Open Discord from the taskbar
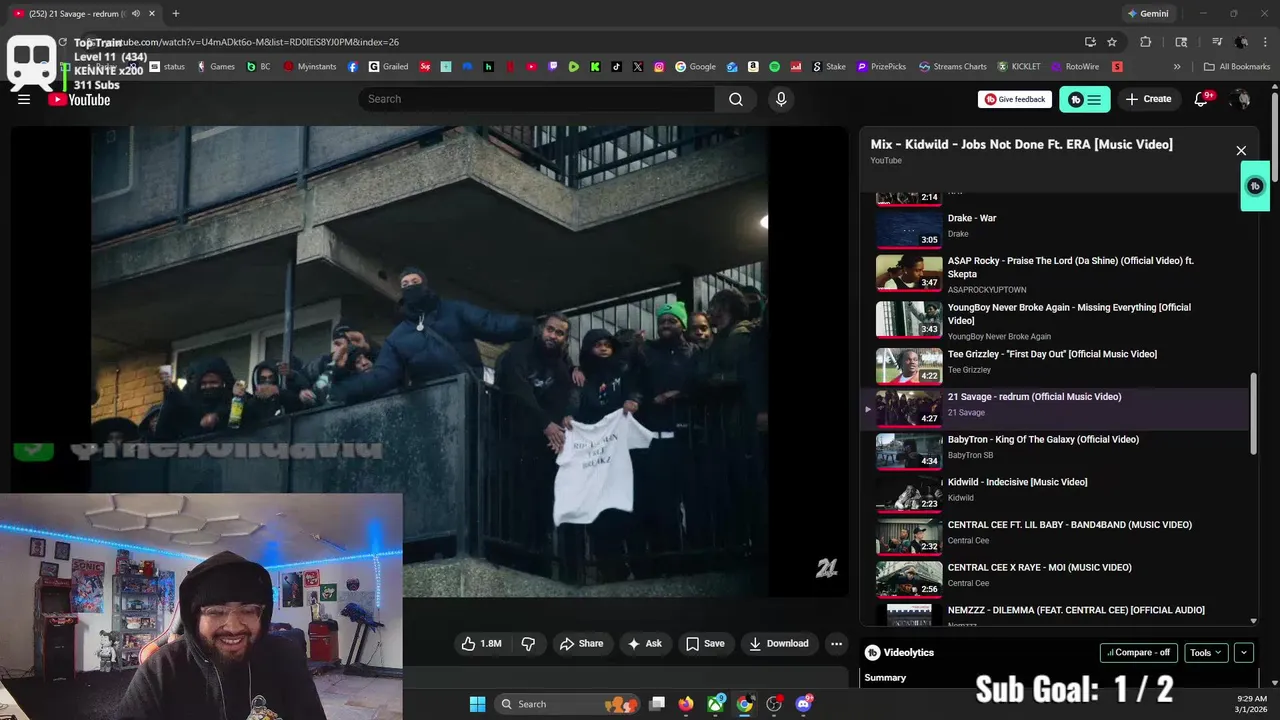The image size is (1280, 720). (803, 704)
